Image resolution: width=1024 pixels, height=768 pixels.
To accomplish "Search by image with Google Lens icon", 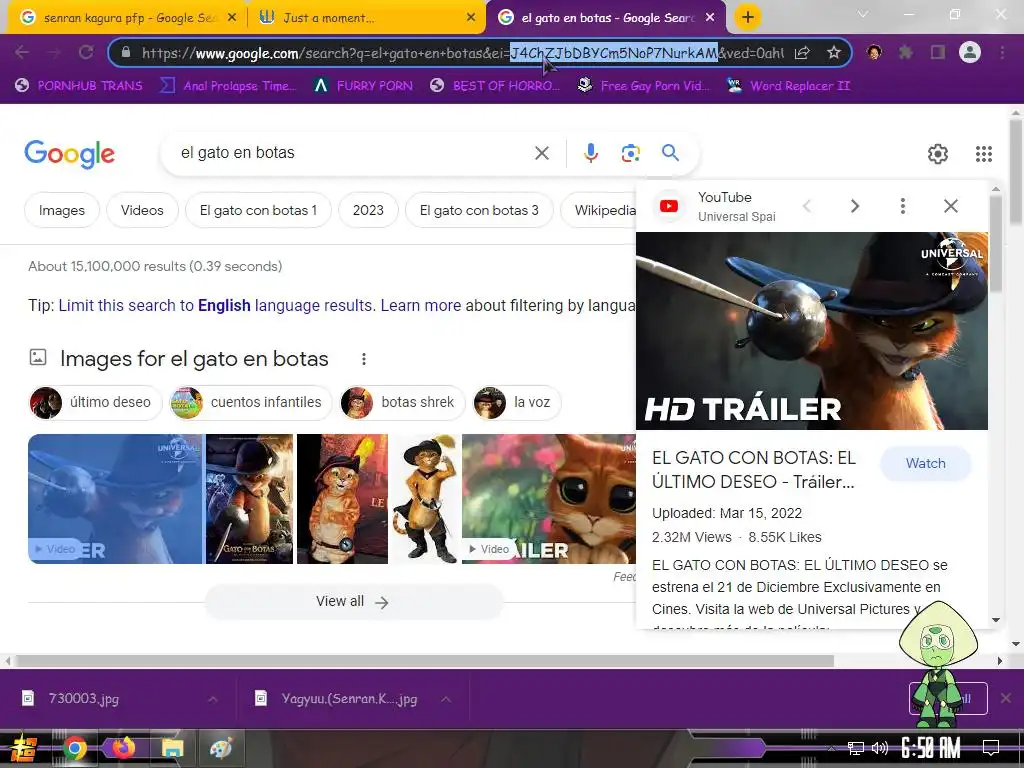I will tap(630, 153).
